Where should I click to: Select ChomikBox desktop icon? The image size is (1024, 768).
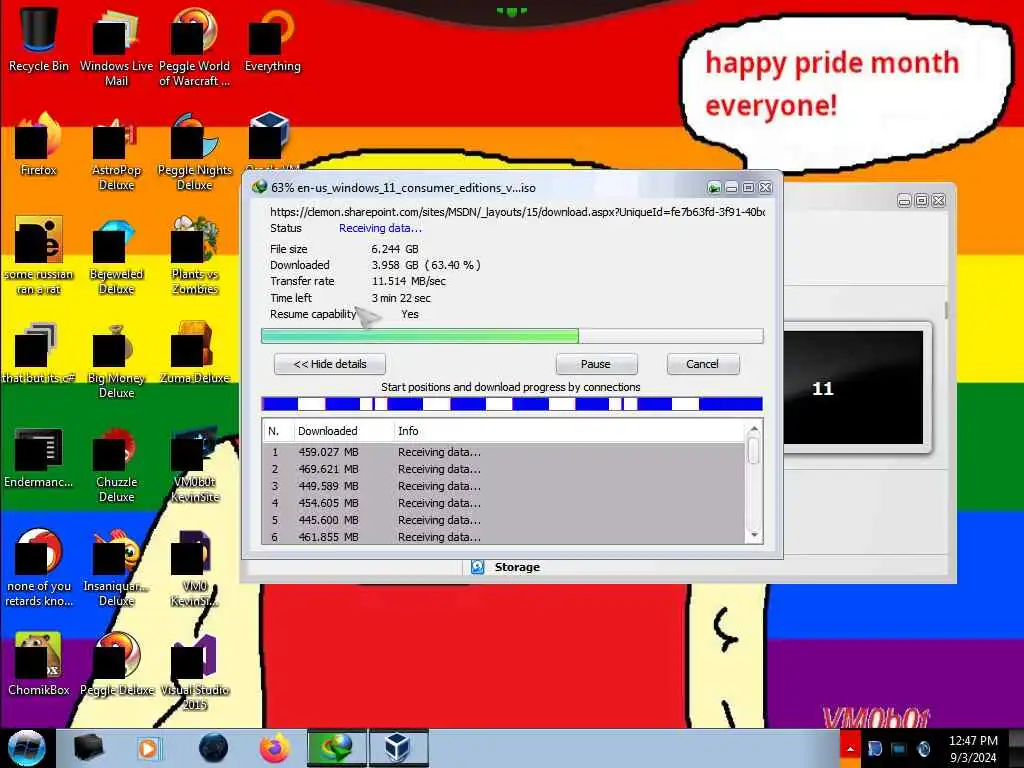39,664
